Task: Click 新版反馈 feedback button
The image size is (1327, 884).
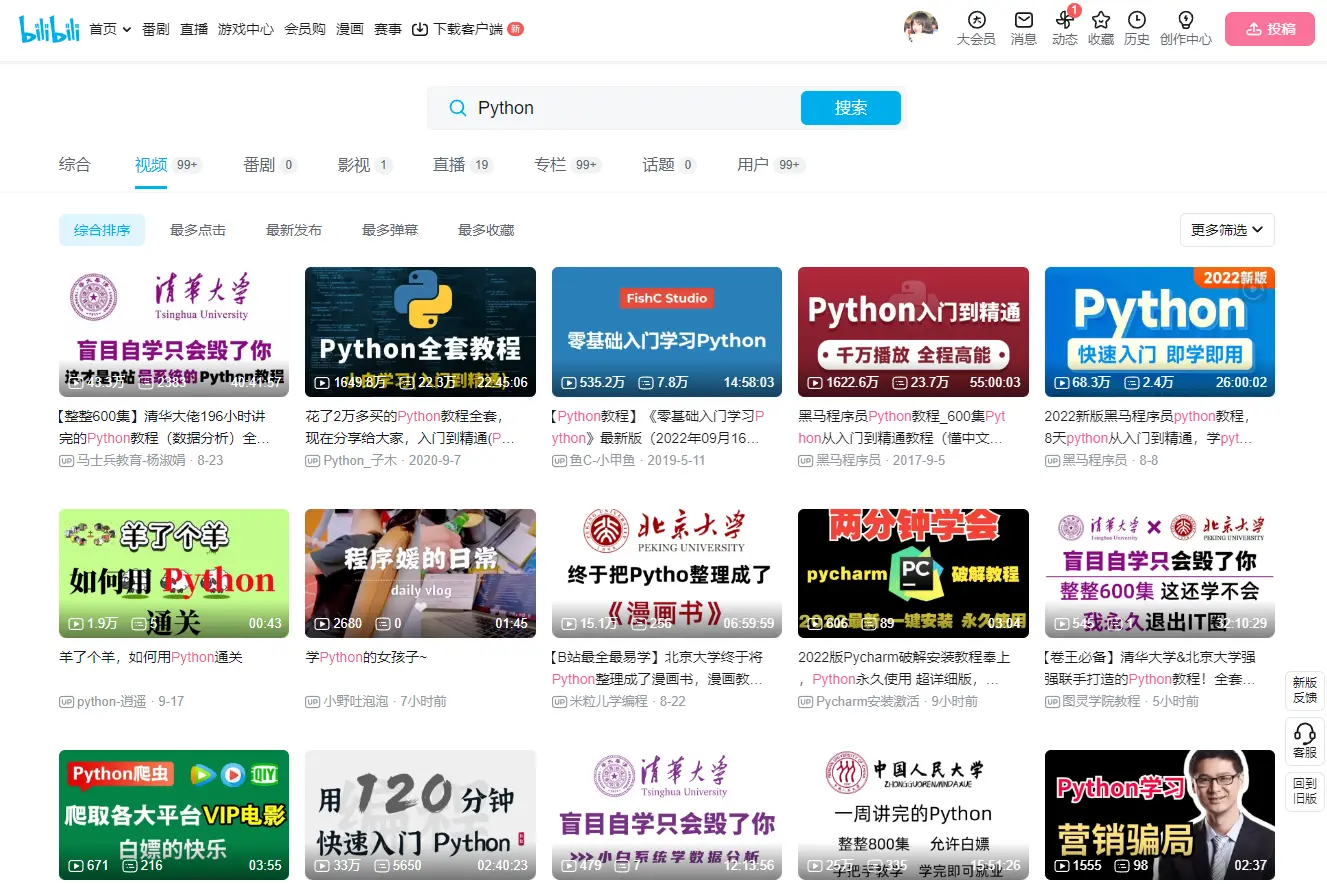Action: (1304, 690)
